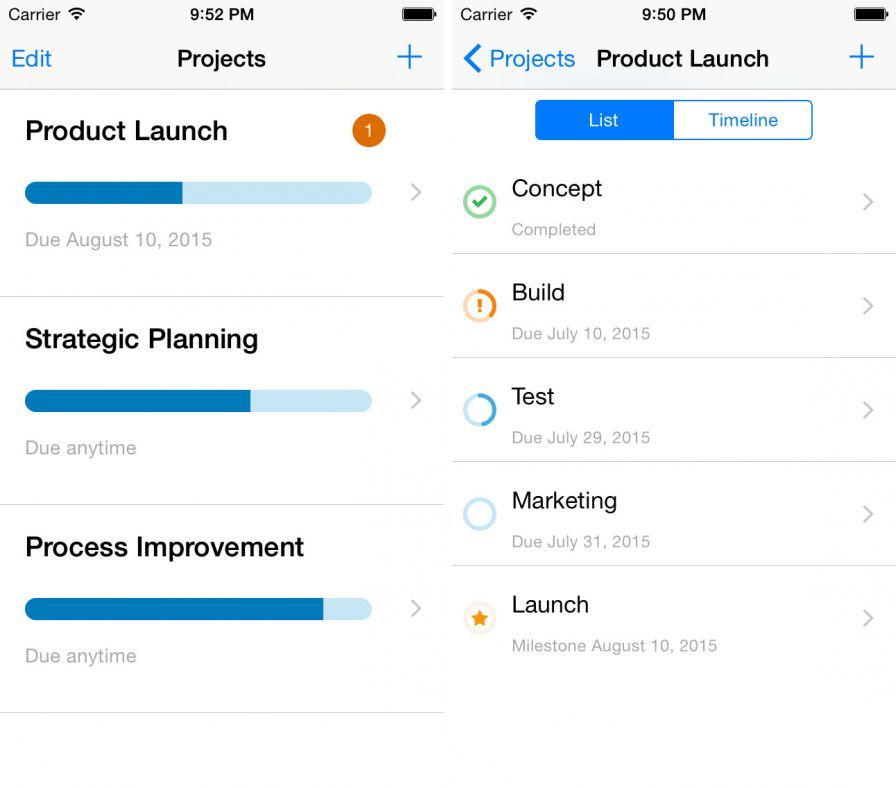The height and width of the screenshot is (788, 896).
Task: Select the Process Improvement project title
Action: coord(164,547)
